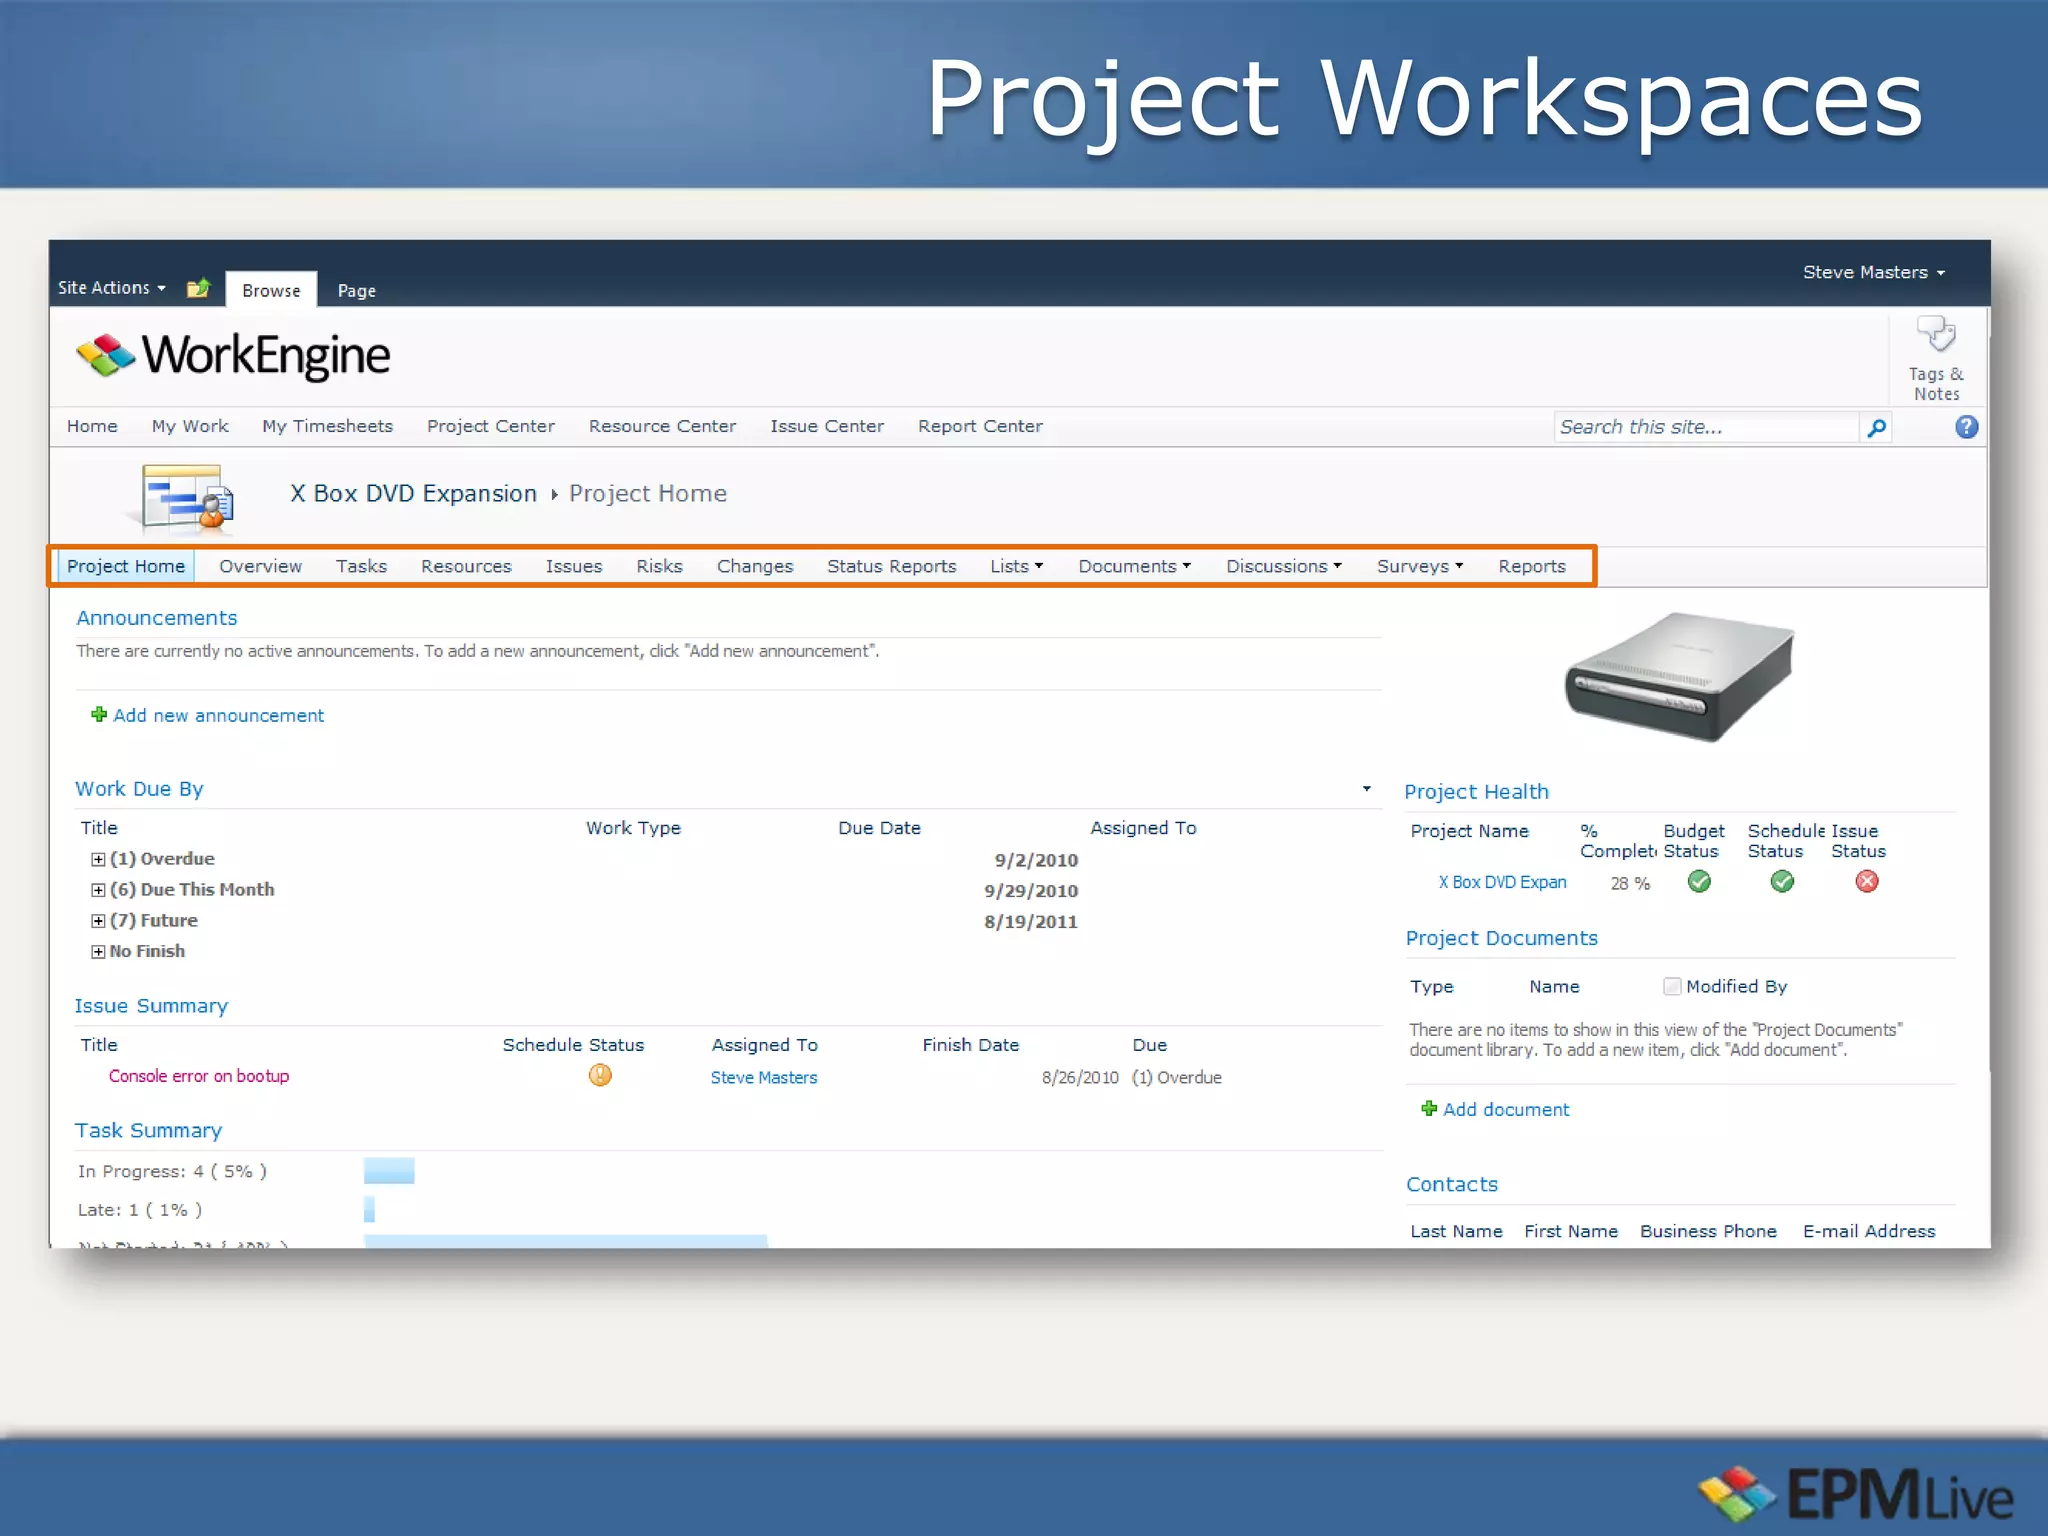Select the Project Home workspace tab

[126, 566]
